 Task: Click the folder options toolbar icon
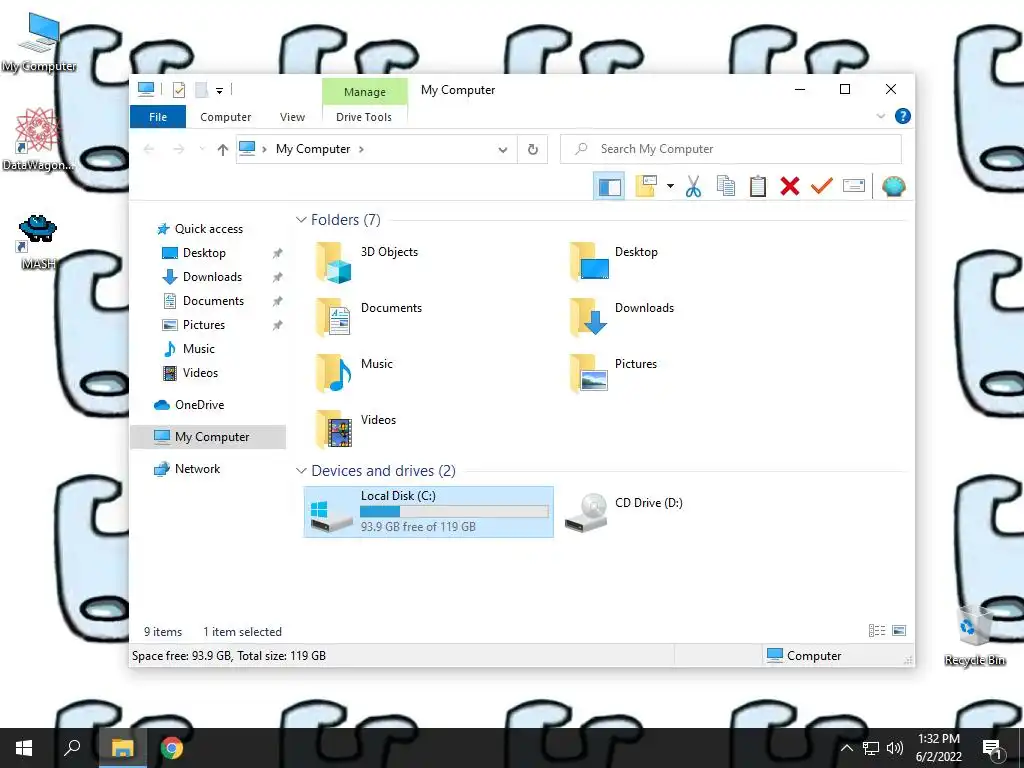646,187
